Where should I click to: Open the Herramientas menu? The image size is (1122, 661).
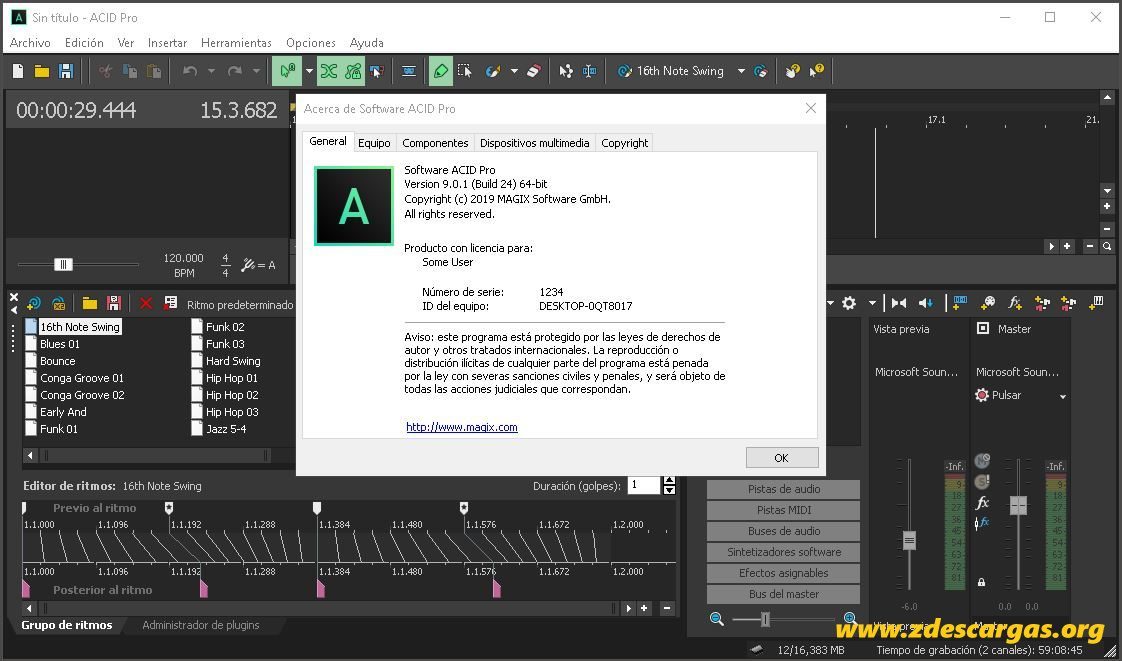[x=236, y=42]
